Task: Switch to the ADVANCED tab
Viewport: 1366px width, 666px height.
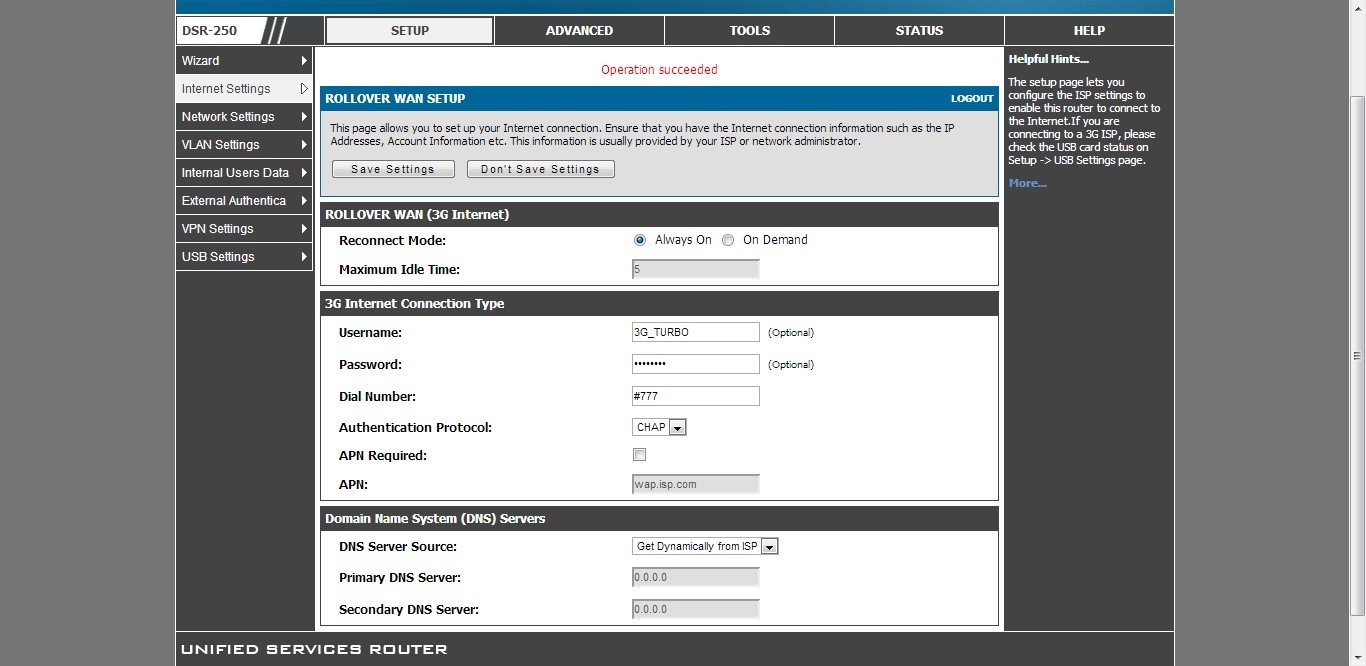Action: tap(579, 31)
